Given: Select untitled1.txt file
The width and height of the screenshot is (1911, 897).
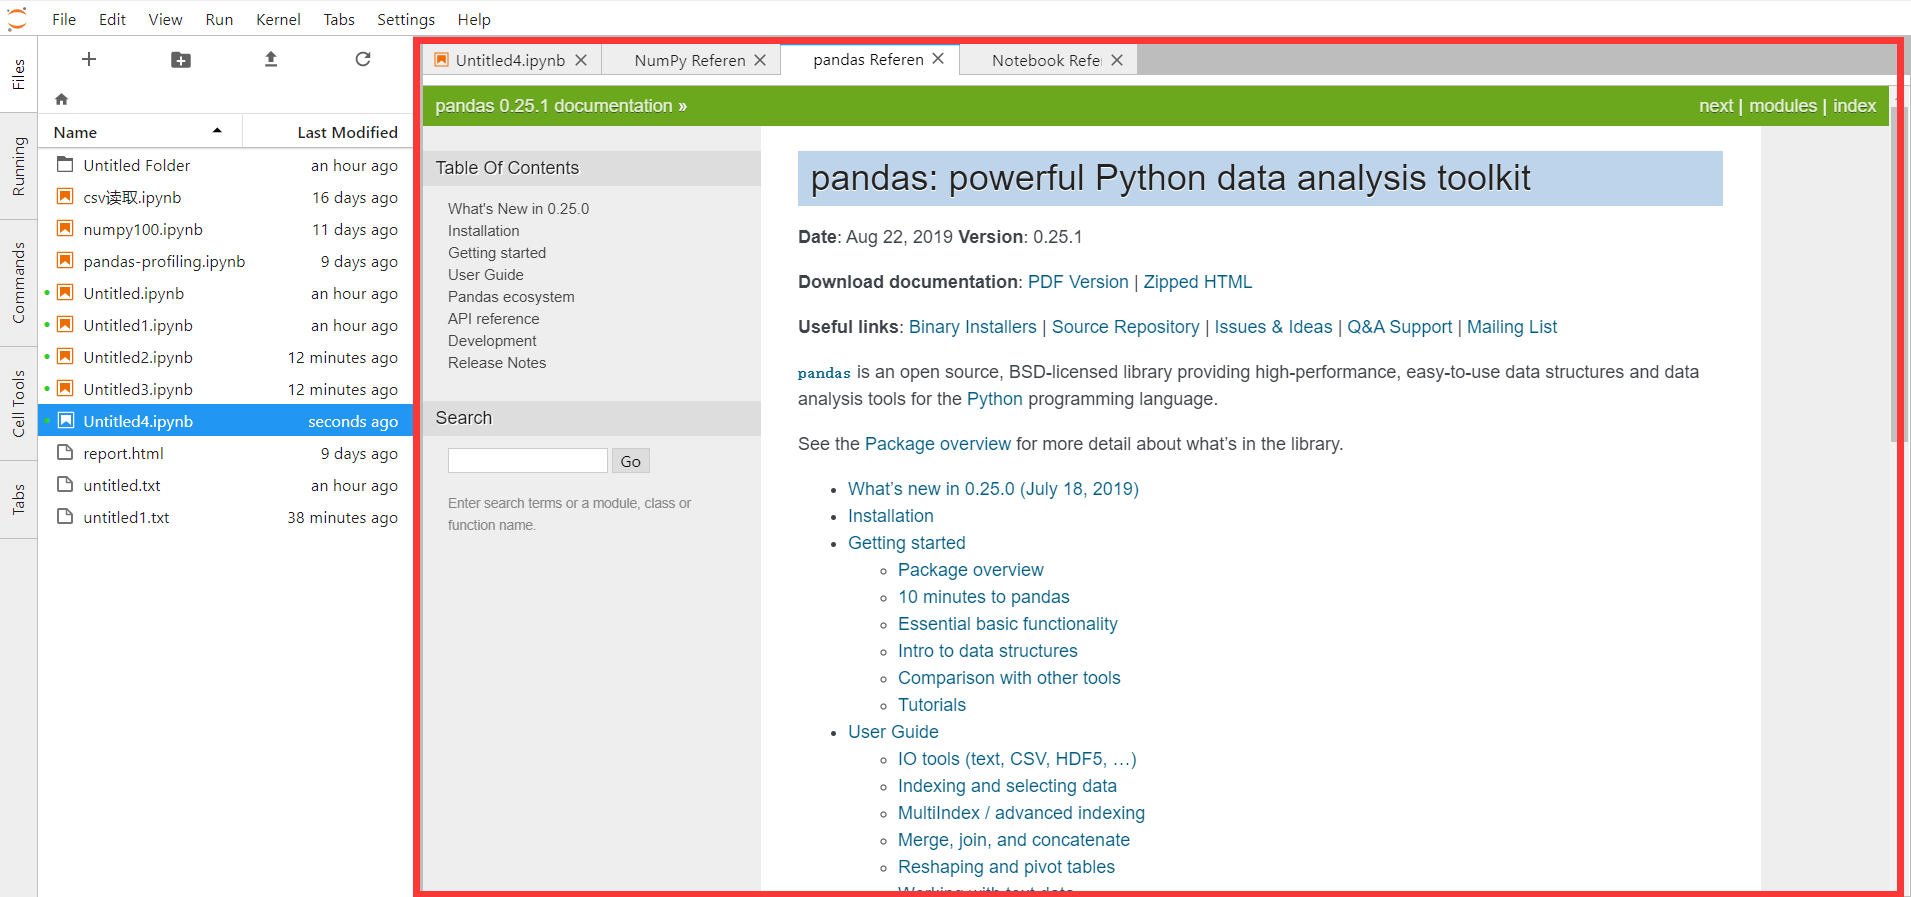Looking at the screenshot, I should pyautogui.click(x=226, y=517).
